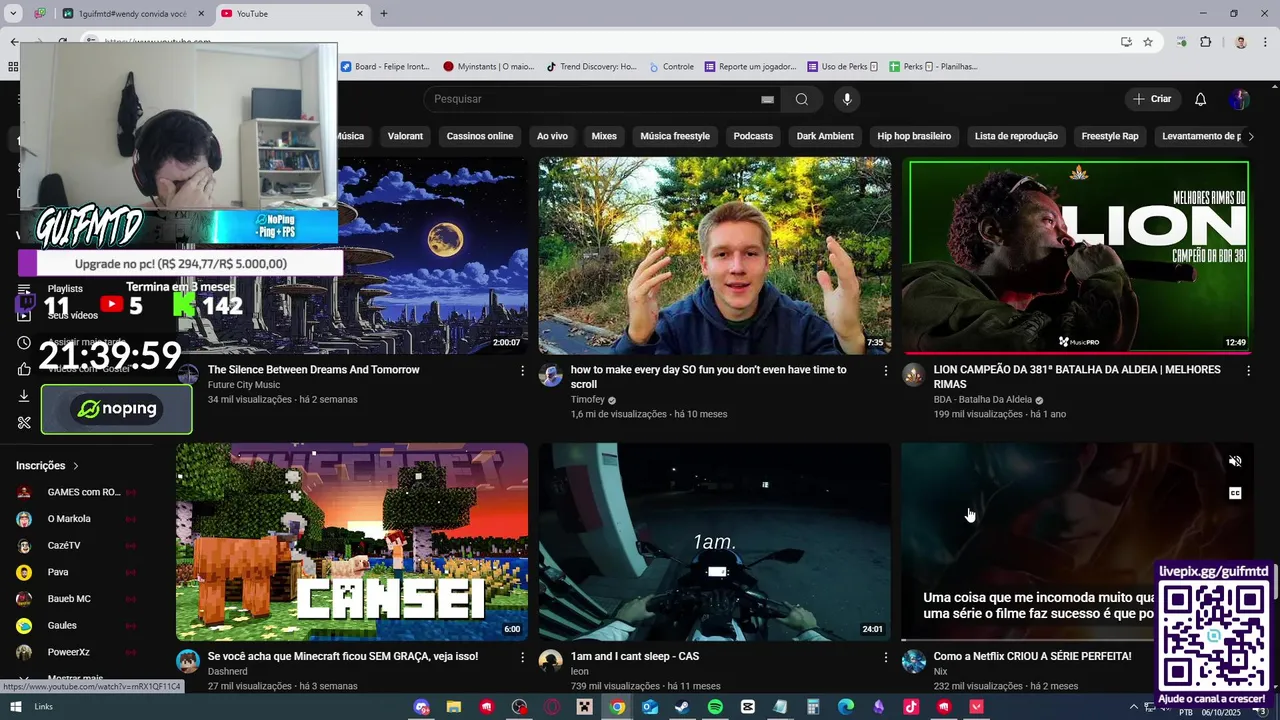This screenshot has height=720, width=1280.
Task: Play the Minecraft CANSEI thumbnail
Action: click(x=352, y=541)
